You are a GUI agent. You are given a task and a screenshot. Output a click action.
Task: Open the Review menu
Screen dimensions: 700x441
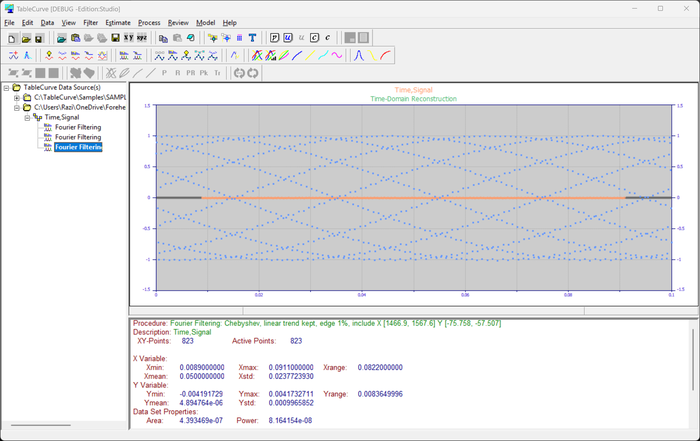click(178, 23)
